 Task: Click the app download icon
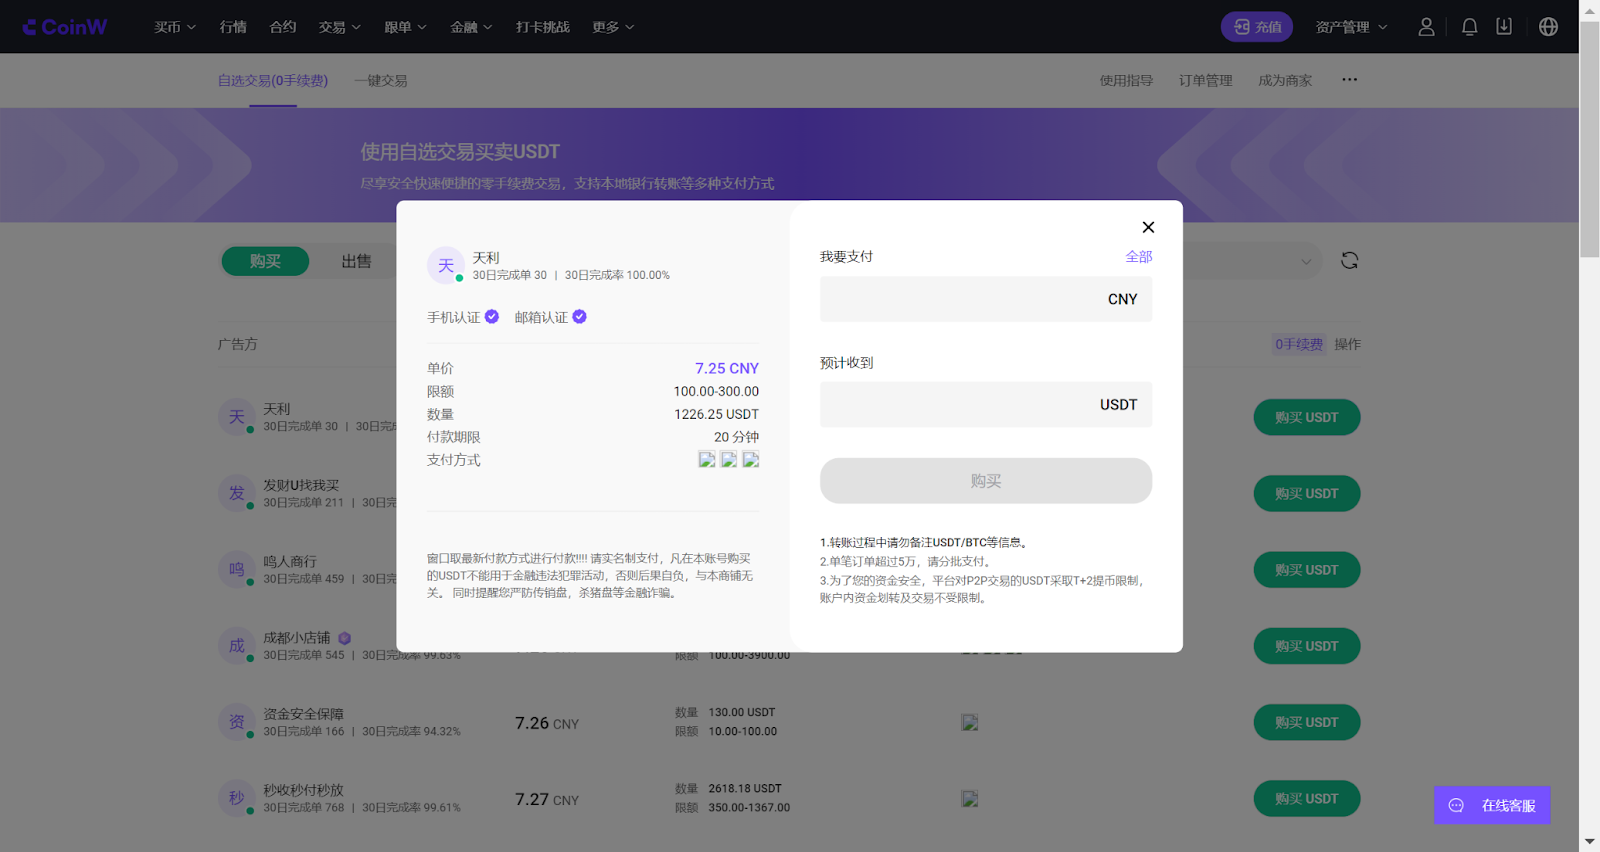tap(1504, 27)
